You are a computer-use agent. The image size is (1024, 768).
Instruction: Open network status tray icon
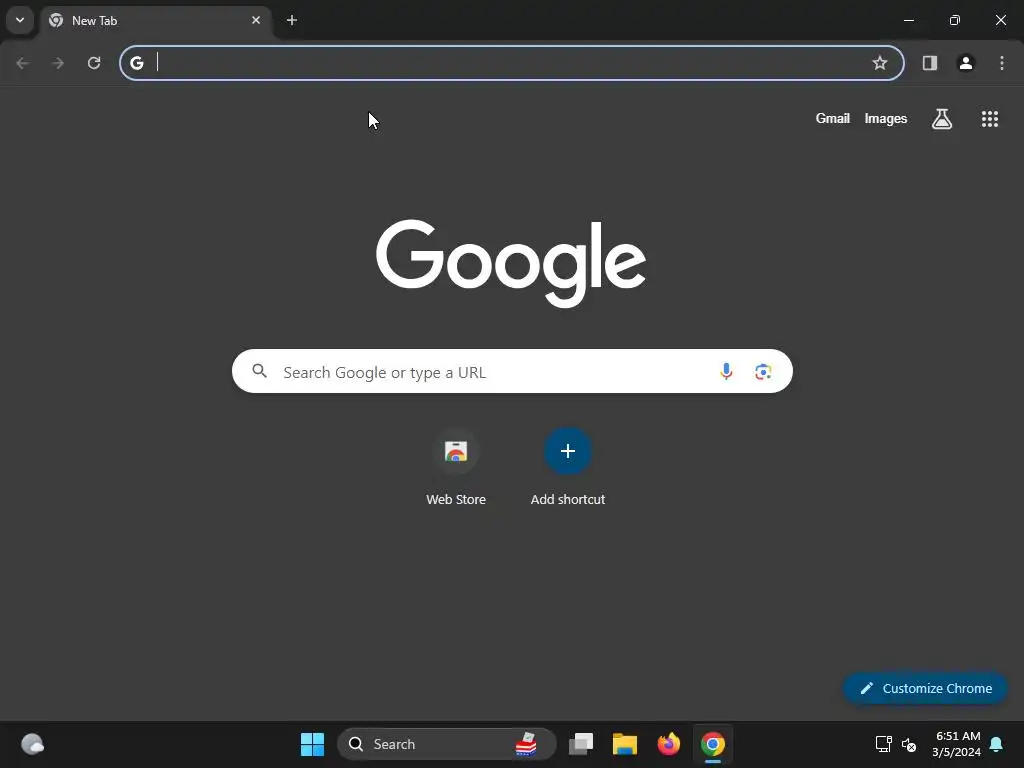tap(884, 744)
